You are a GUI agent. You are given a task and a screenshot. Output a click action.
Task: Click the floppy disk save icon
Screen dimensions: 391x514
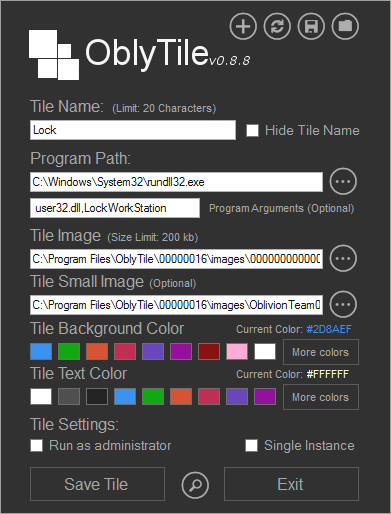coord(311,26)
